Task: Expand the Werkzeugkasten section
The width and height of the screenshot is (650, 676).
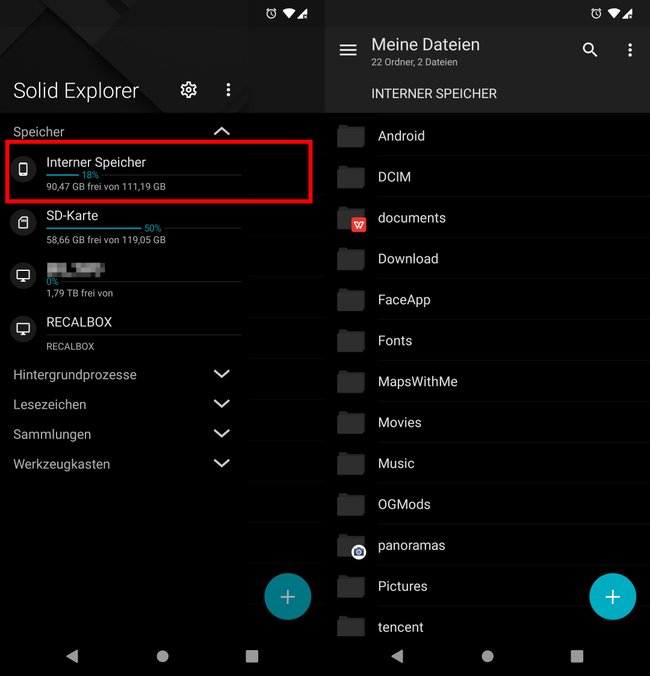Action: (x=222, y=463)
